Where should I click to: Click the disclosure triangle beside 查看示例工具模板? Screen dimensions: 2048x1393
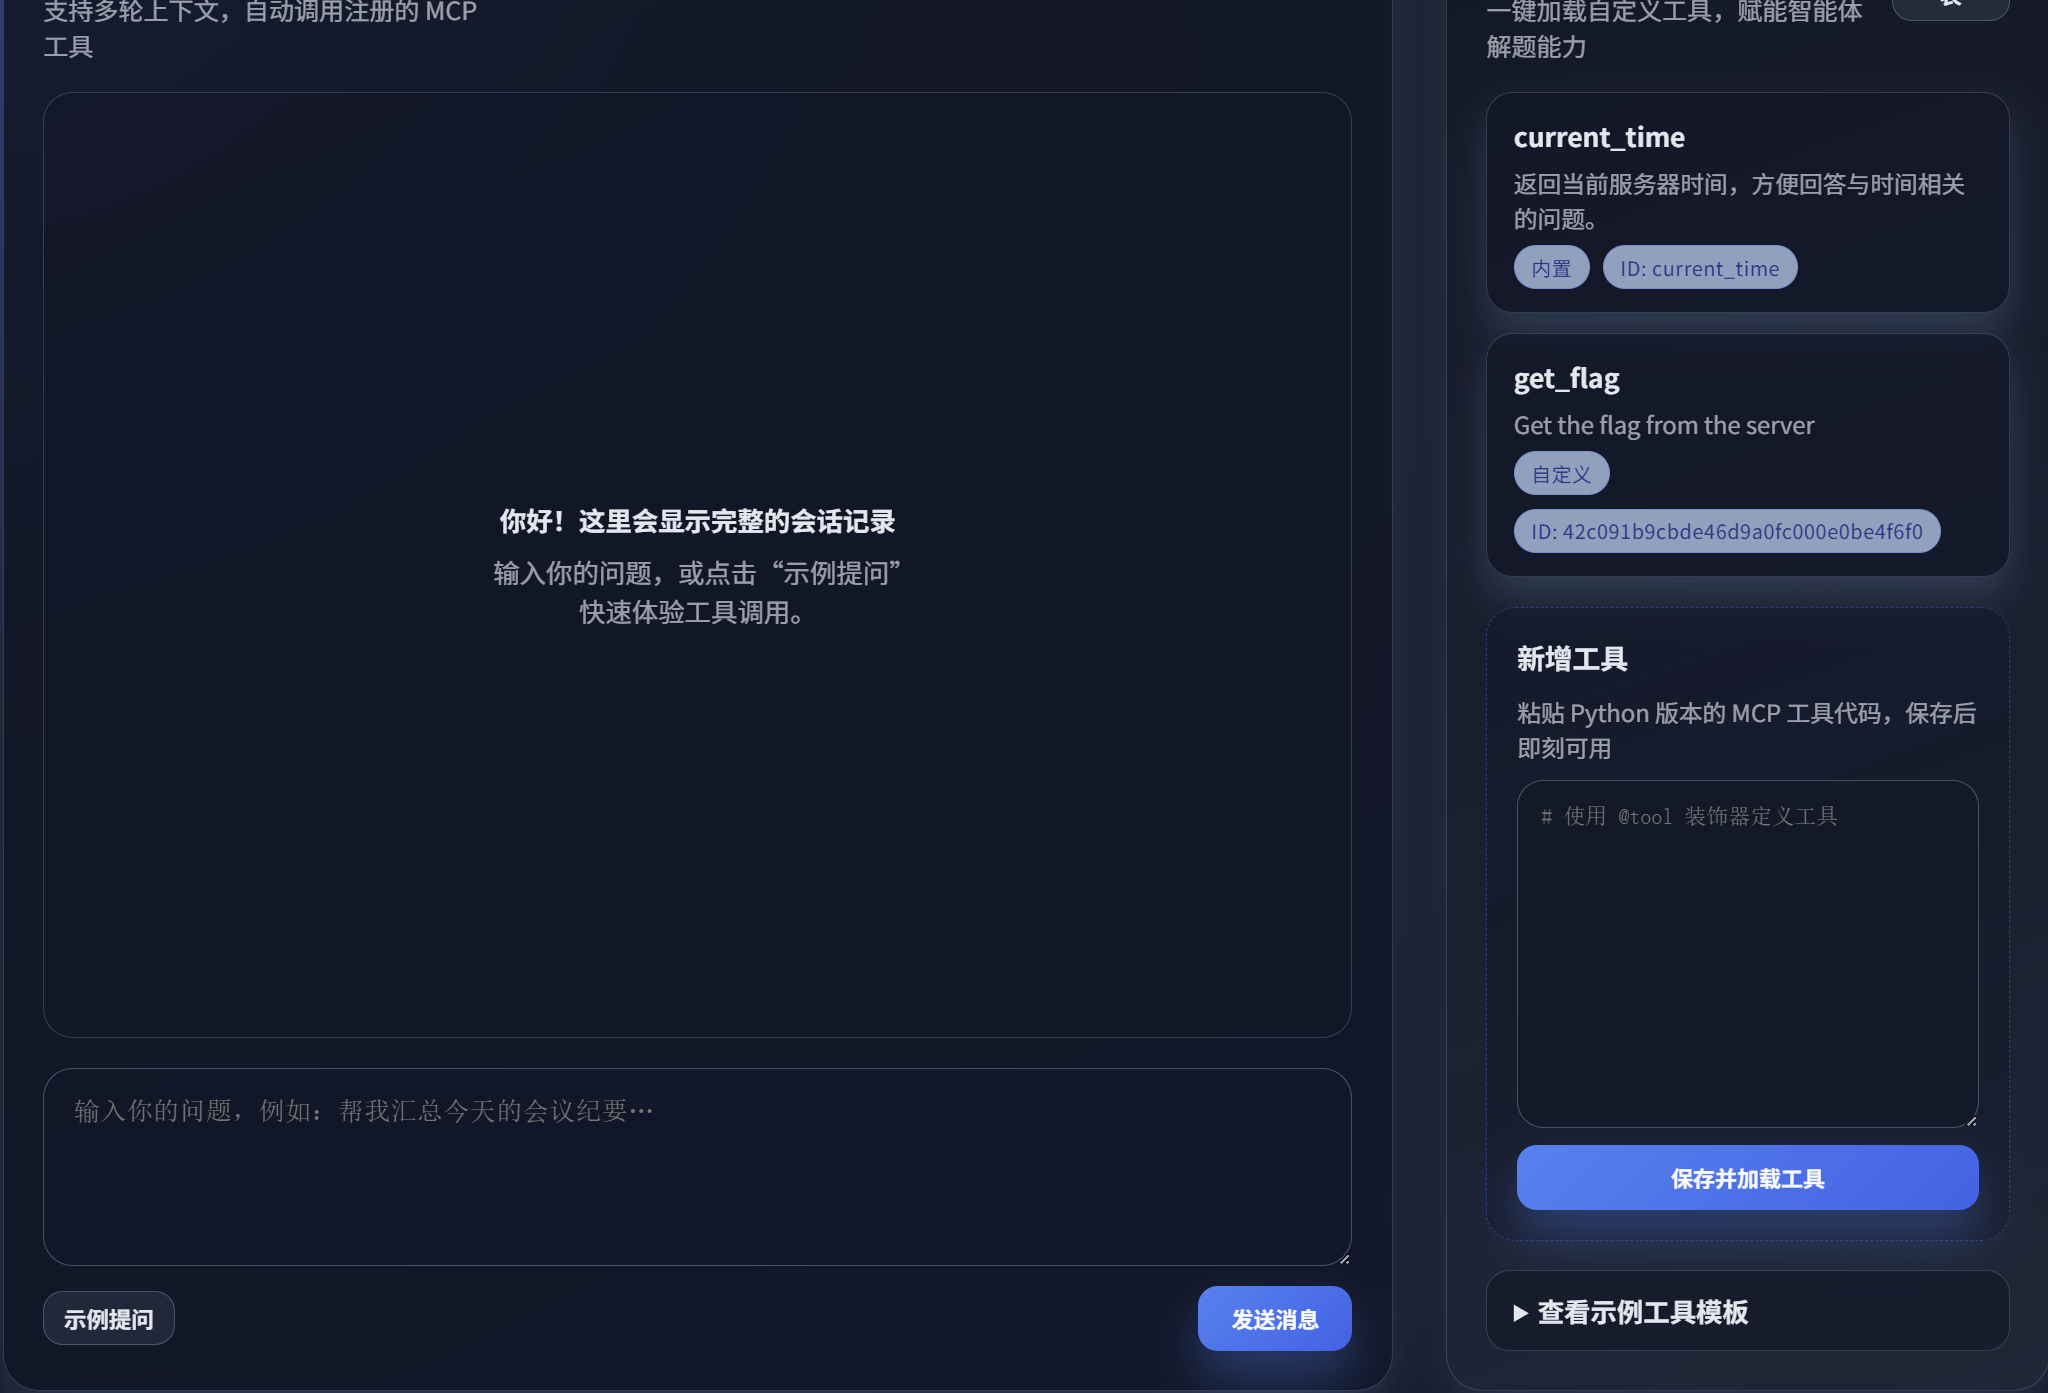tap(1520, 1313)
